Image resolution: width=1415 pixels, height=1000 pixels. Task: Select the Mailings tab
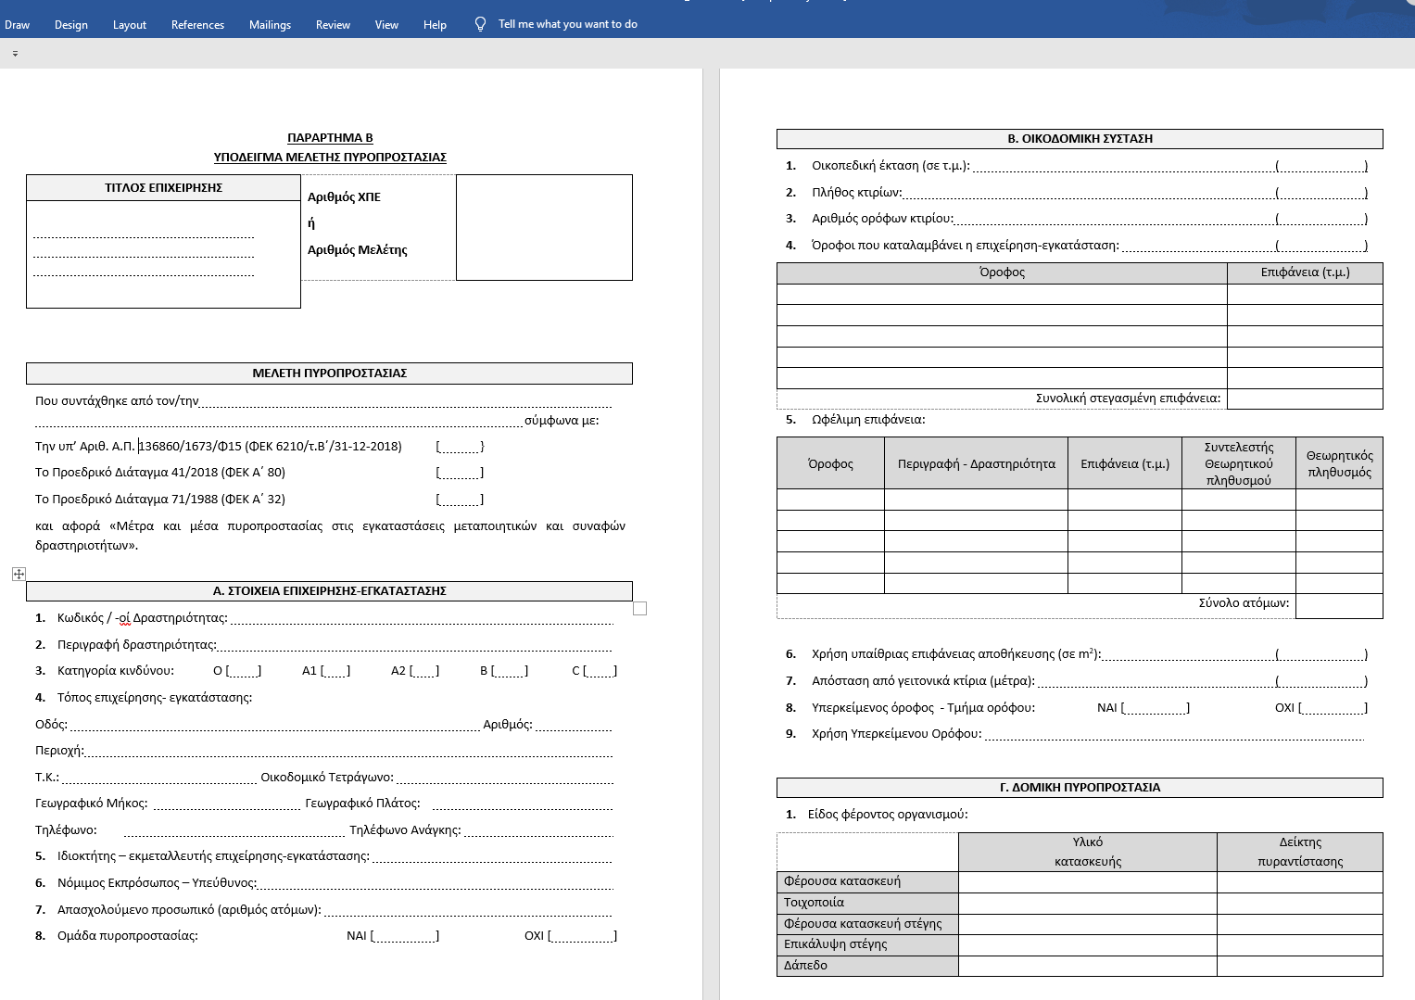coord(270,25)
